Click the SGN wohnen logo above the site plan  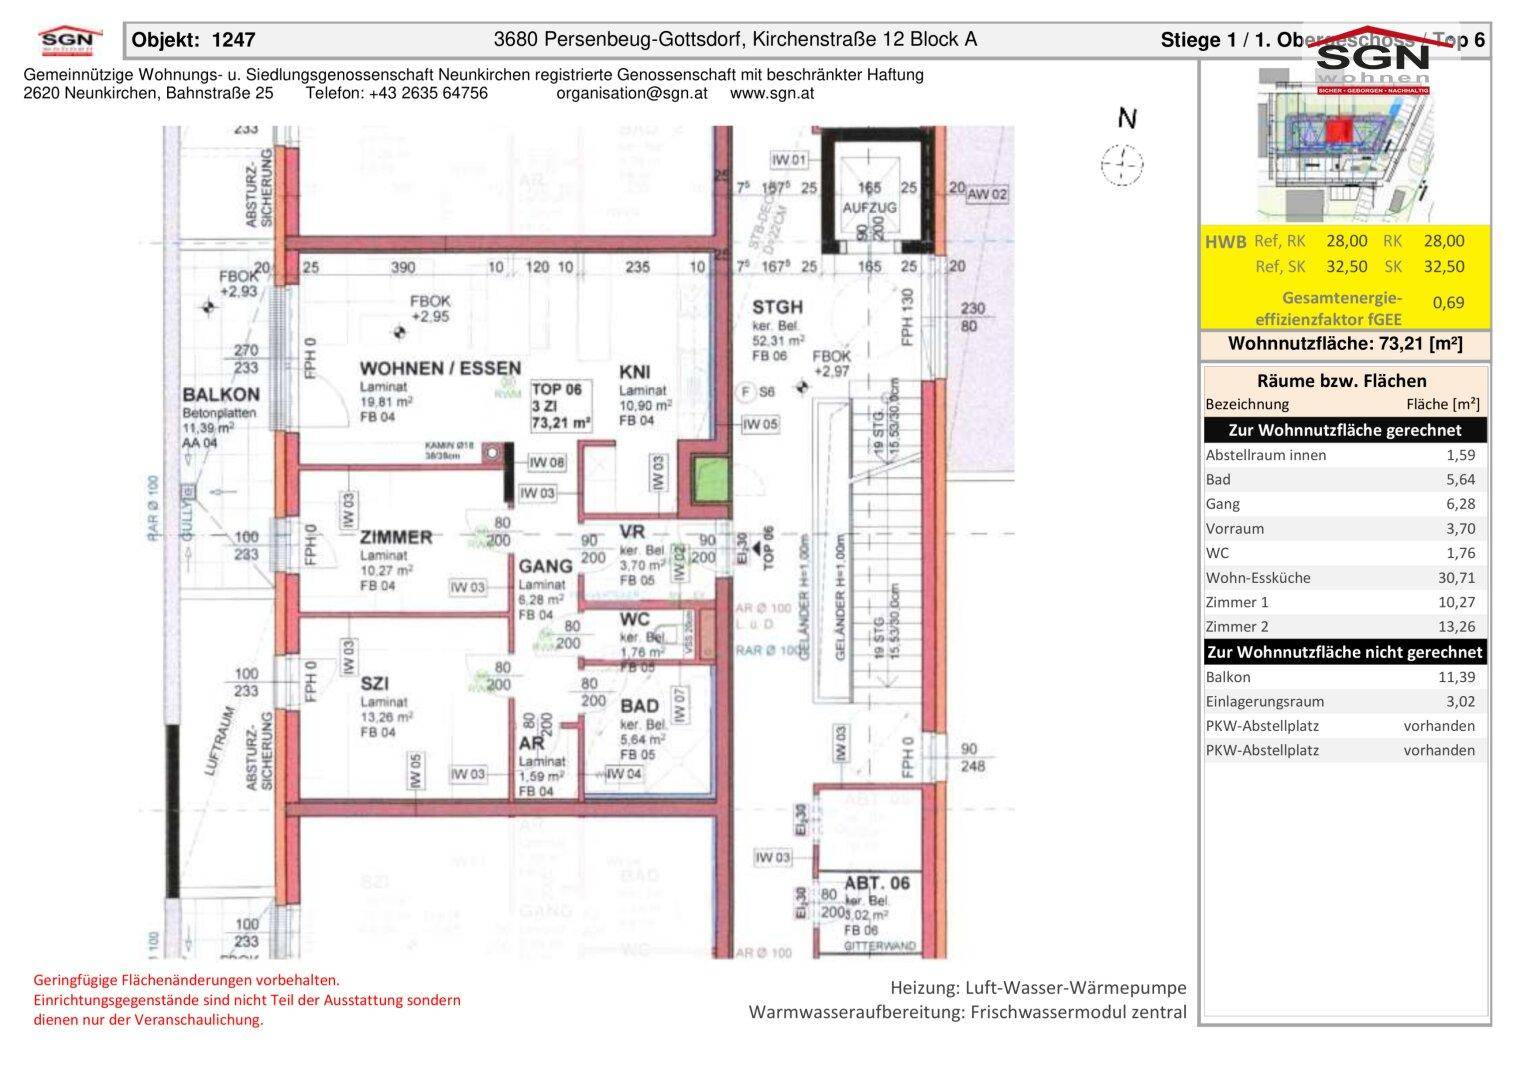click(x=1372, y=62)
